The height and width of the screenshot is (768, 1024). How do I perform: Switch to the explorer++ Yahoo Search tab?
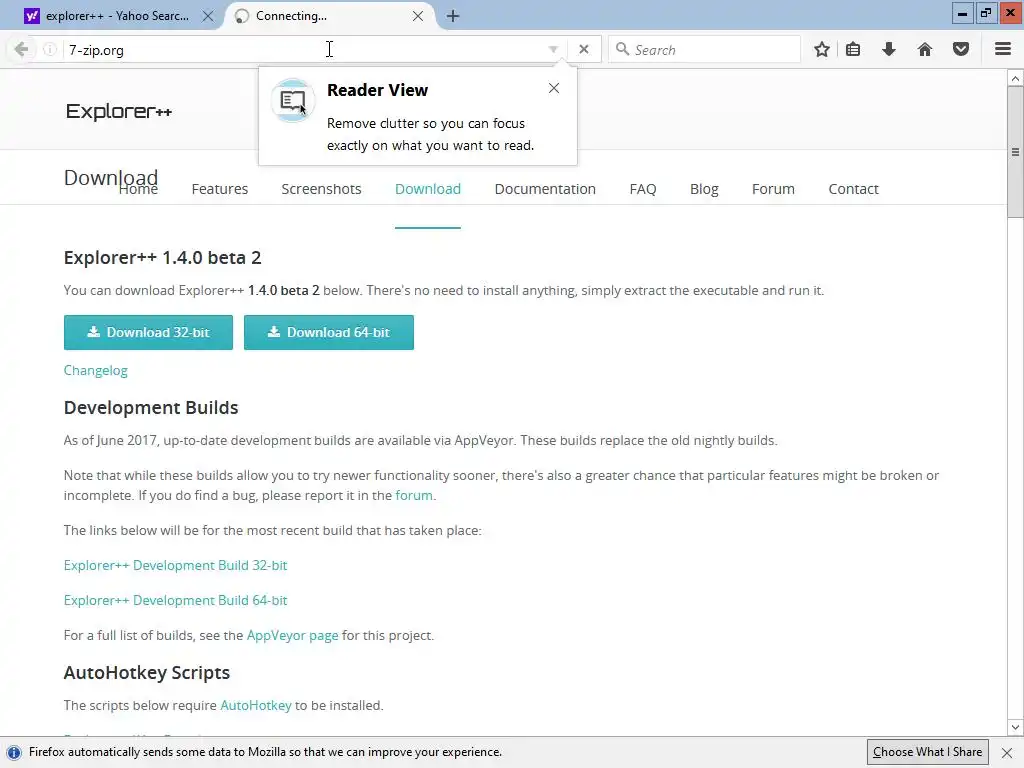point(117,16)
